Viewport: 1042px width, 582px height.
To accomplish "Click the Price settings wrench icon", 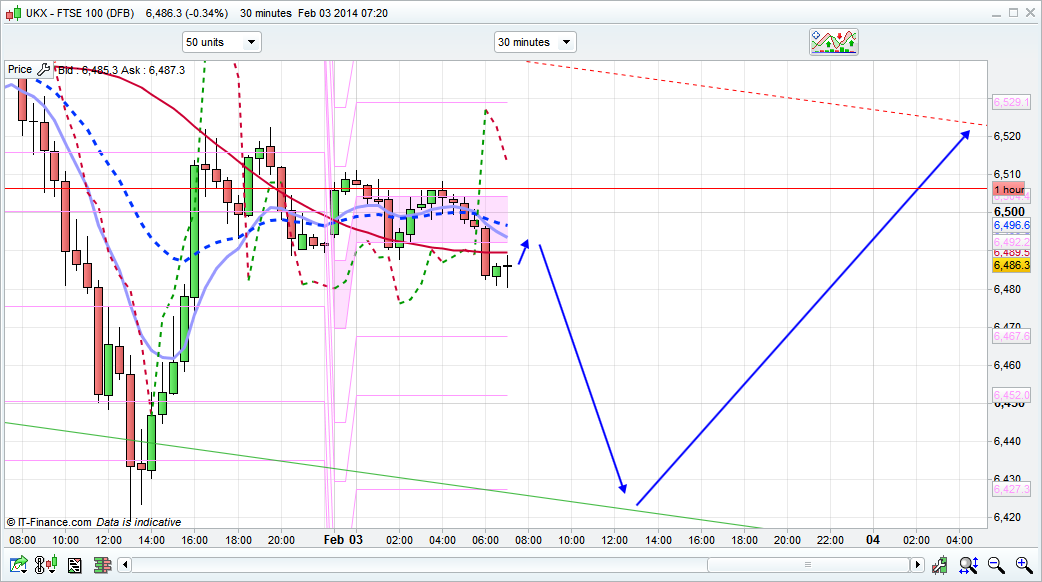I will click(43, 70).
